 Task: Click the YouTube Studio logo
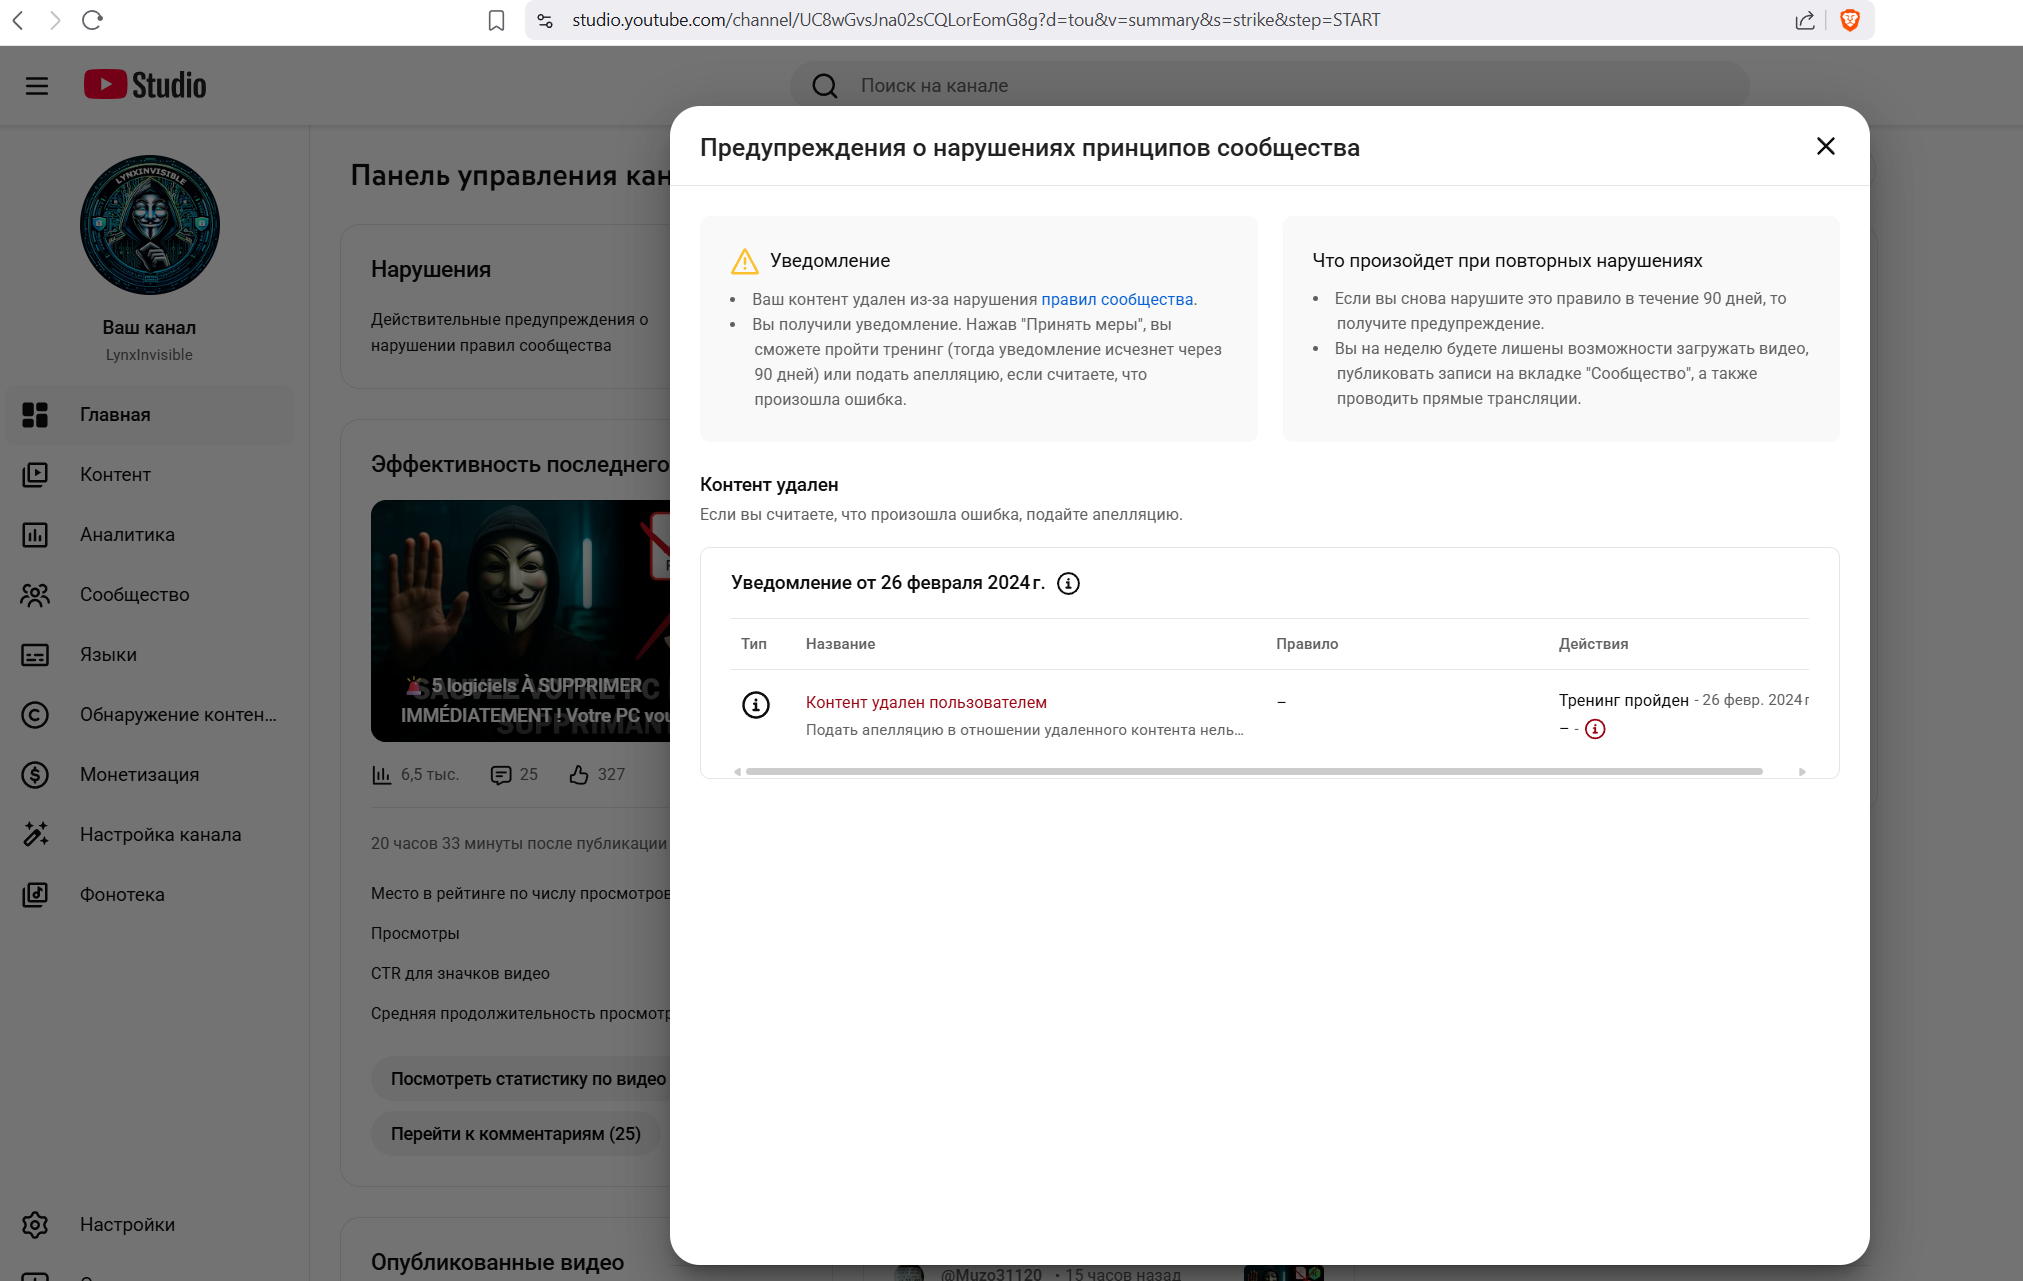tap(145, 86)
